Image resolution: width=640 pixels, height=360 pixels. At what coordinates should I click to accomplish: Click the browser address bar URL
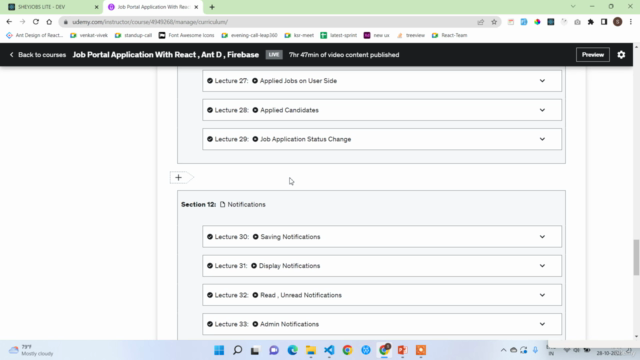(x=150, y=22)
